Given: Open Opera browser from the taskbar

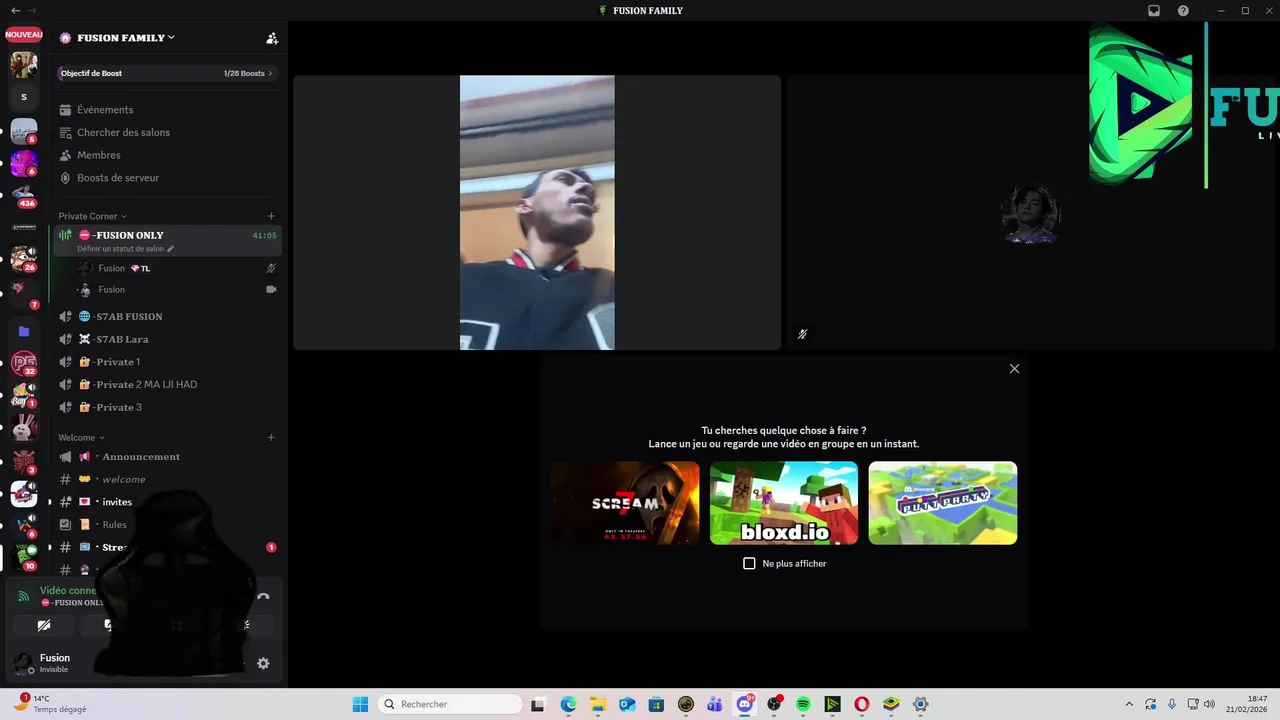Looking at the screenshot, I should [x=861, y=704].
